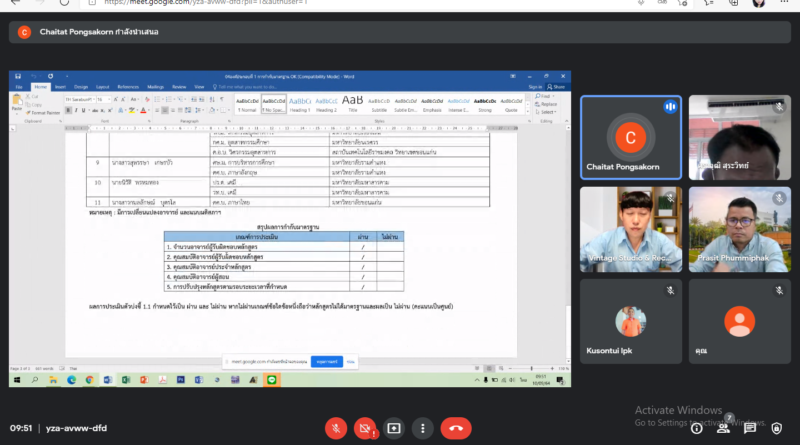The height and width of the screenshot is (445, 800).
Task: Open the more options three-dot menu
Action: click(x=424, y=428)
